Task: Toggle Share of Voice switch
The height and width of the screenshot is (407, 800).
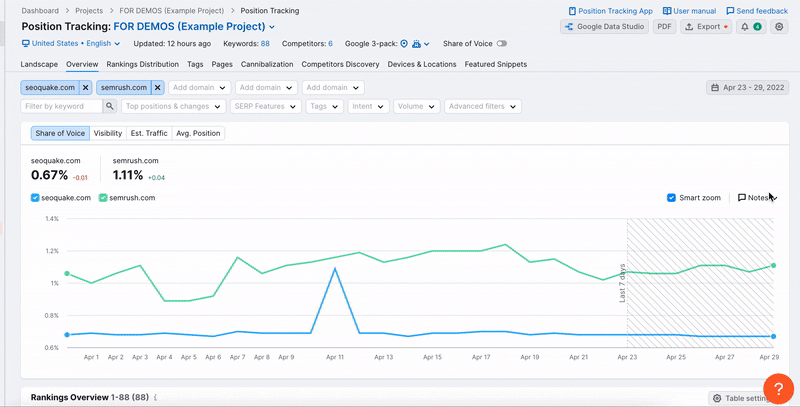Action: coord(501,44)
